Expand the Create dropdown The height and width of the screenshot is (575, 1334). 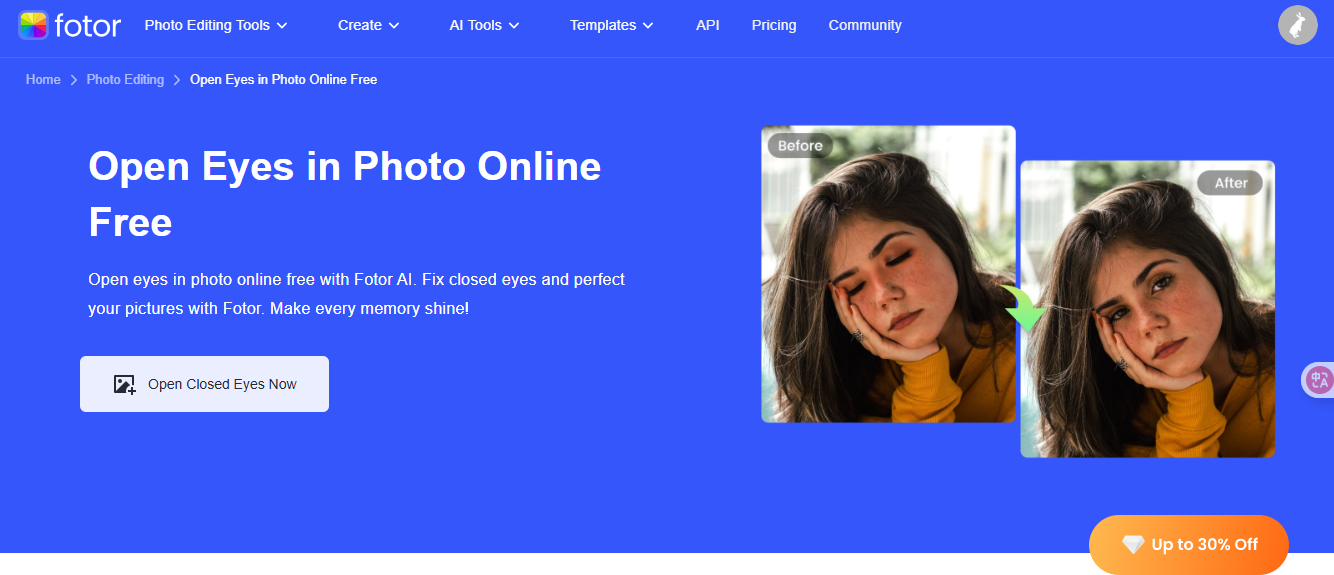[368, 25]
